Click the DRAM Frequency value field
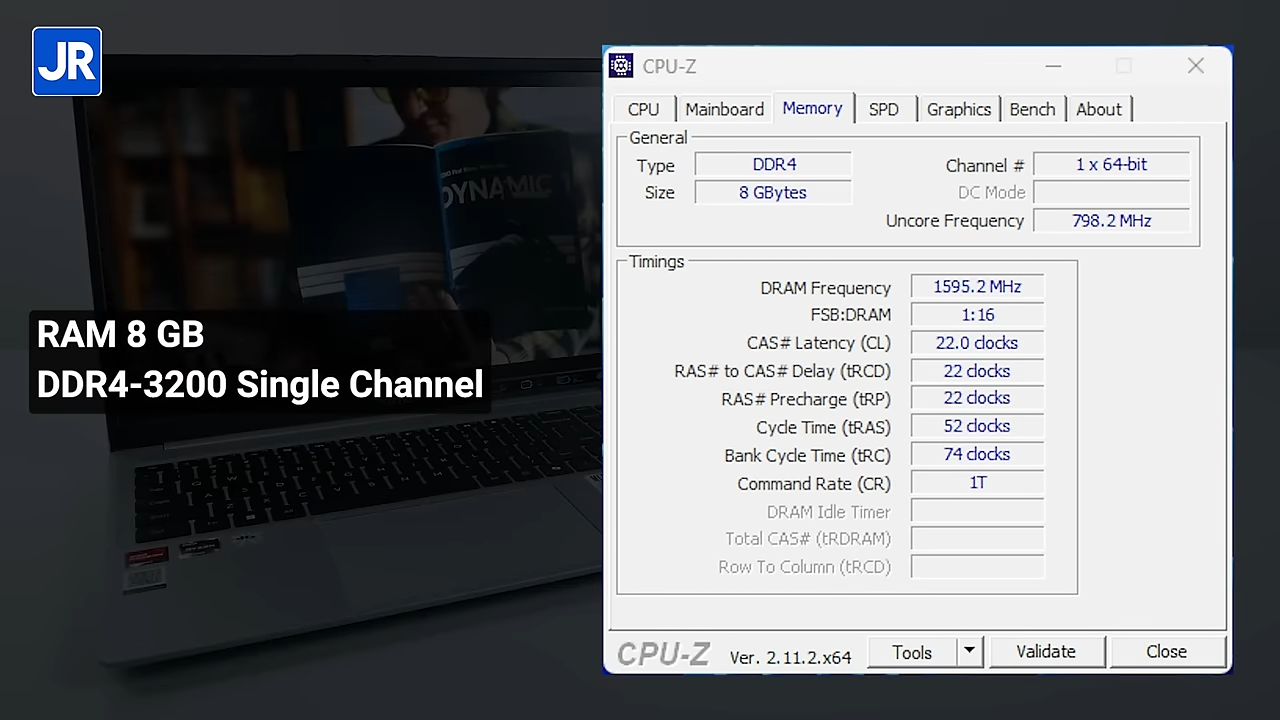The width and height of the screenshot is (1280, 720). coord(977,287)
